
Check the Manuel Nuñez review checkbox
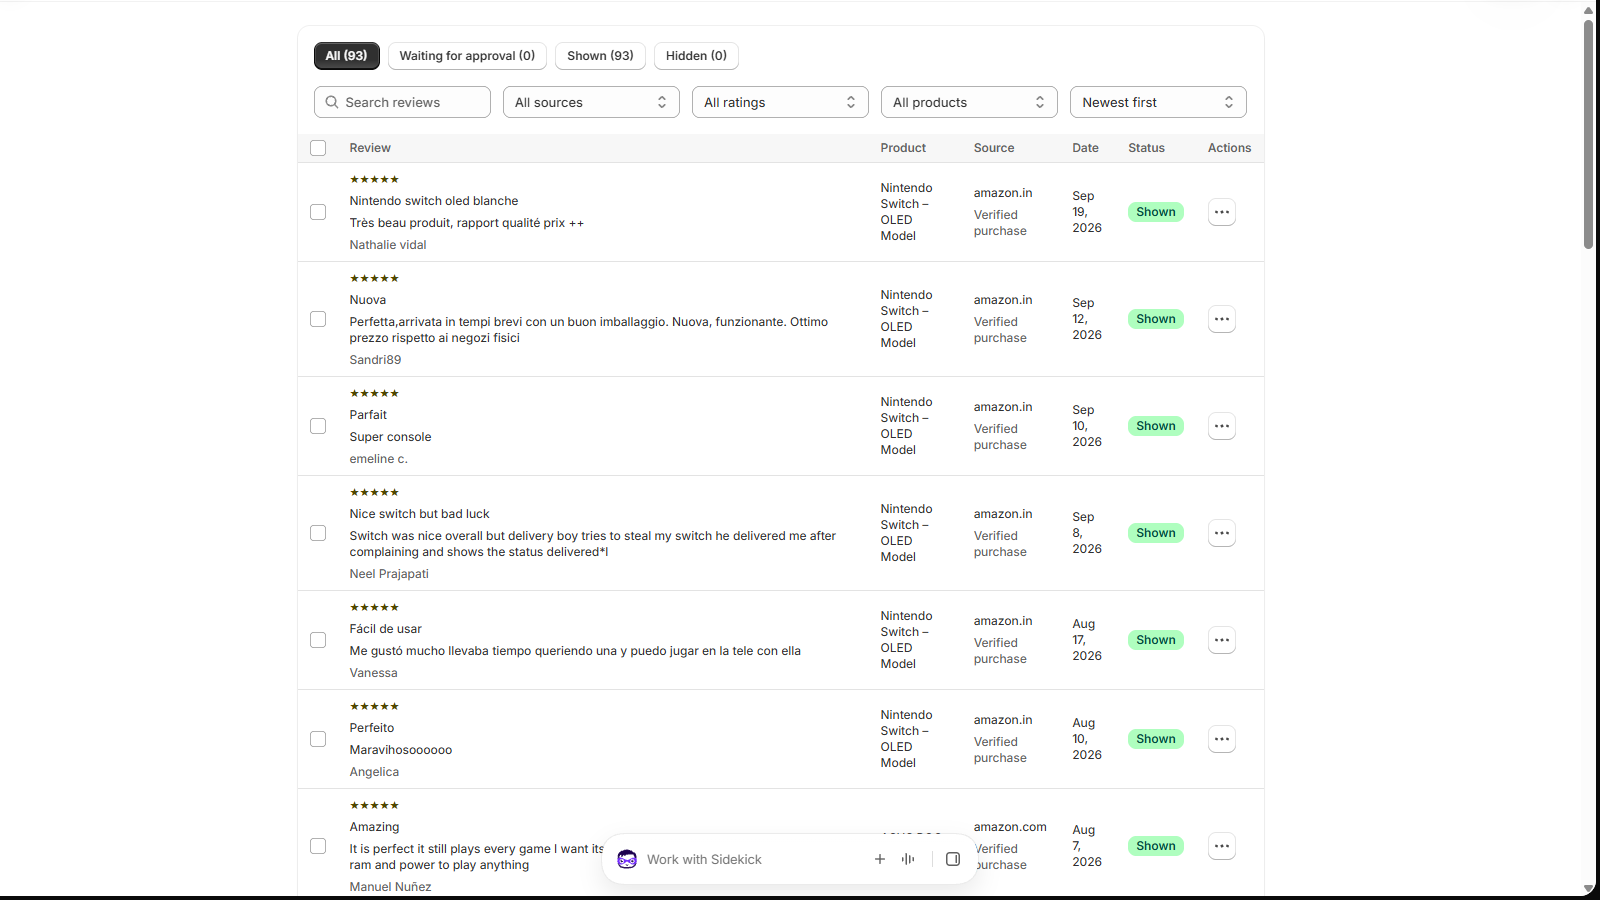pyautogui.click(x=318, y=846)
